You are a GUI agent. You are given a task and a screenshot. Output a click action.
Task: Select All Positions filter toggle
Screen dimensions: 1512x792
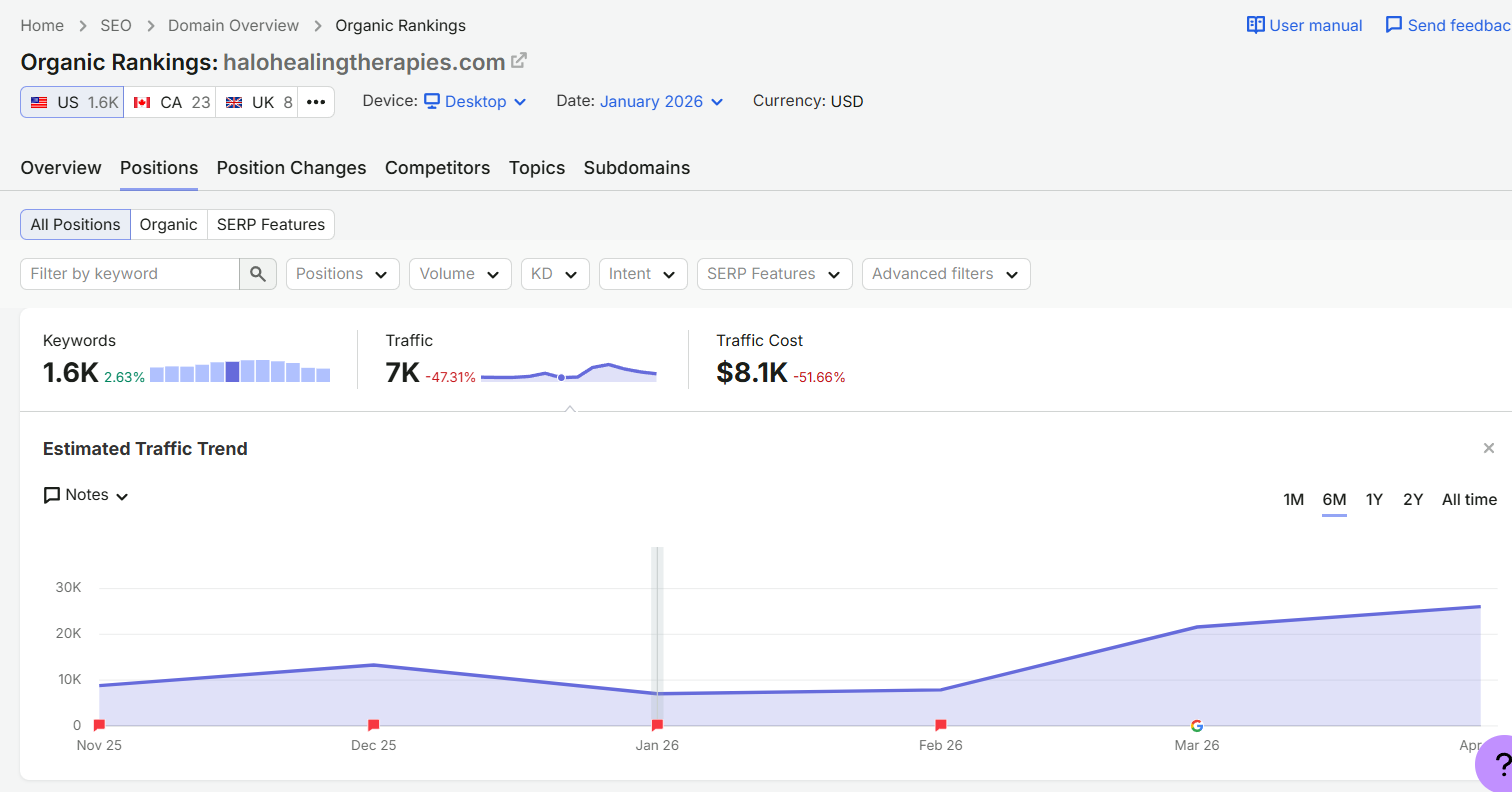(76, 225)
